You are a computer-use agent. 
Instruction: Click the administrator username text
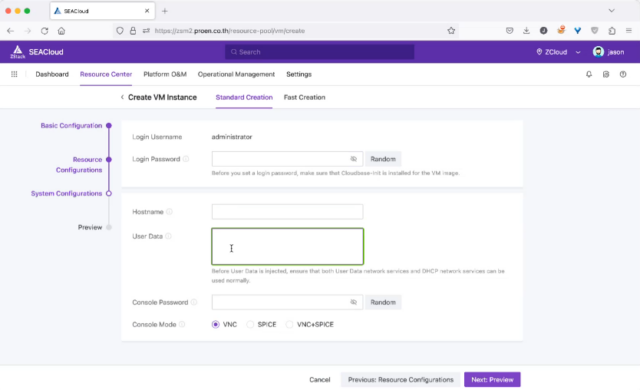232,137
